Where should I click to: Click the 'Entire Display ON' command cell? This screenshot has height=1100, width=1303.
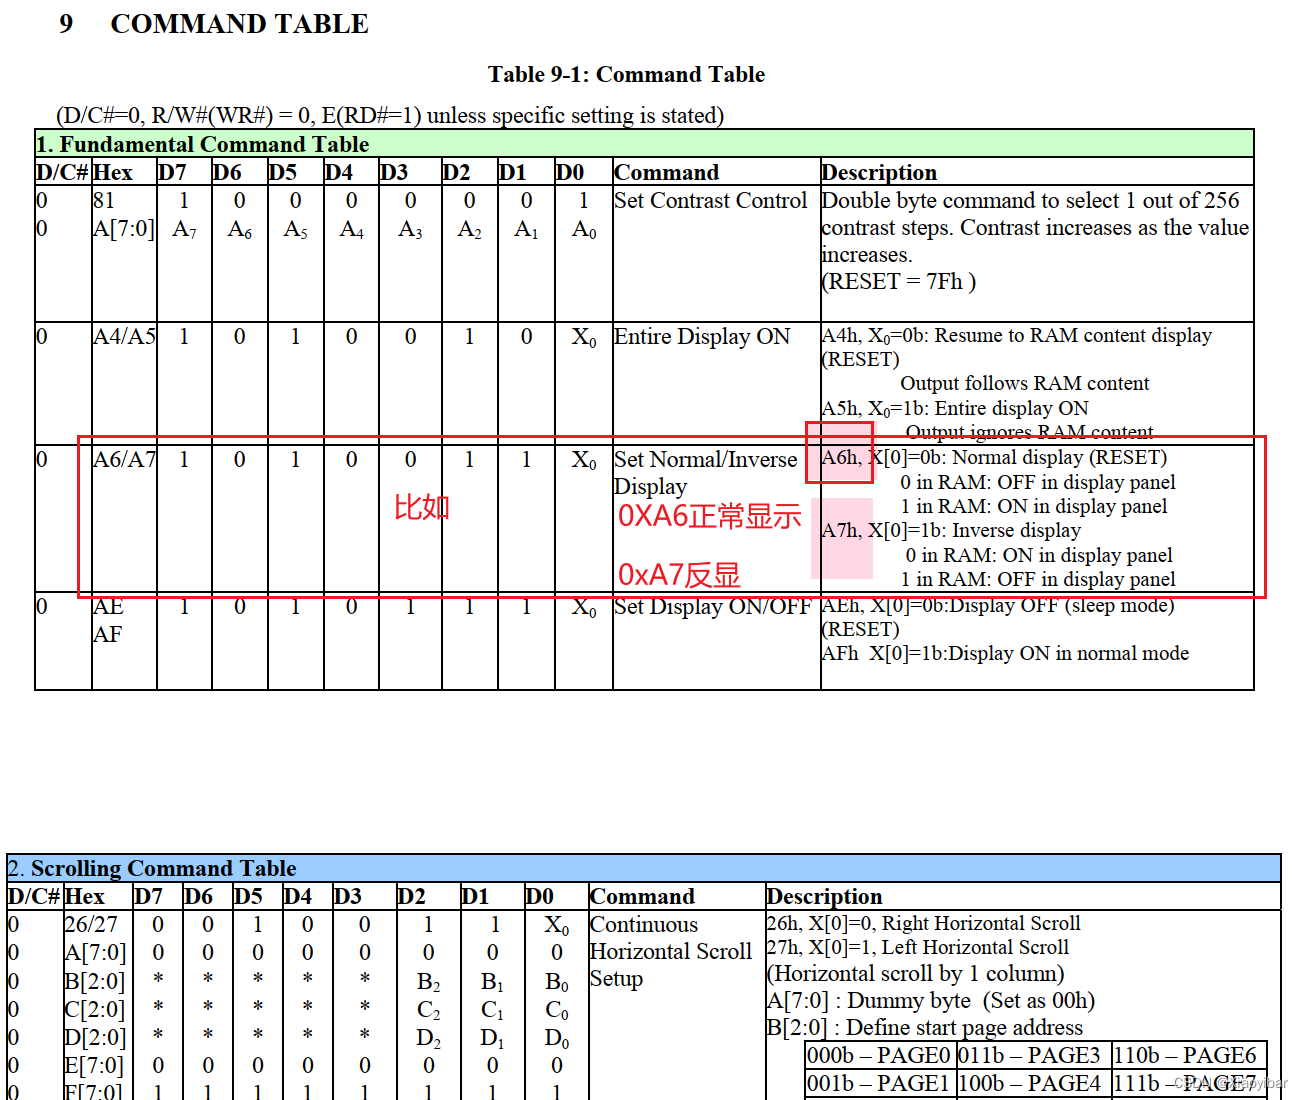702,337
